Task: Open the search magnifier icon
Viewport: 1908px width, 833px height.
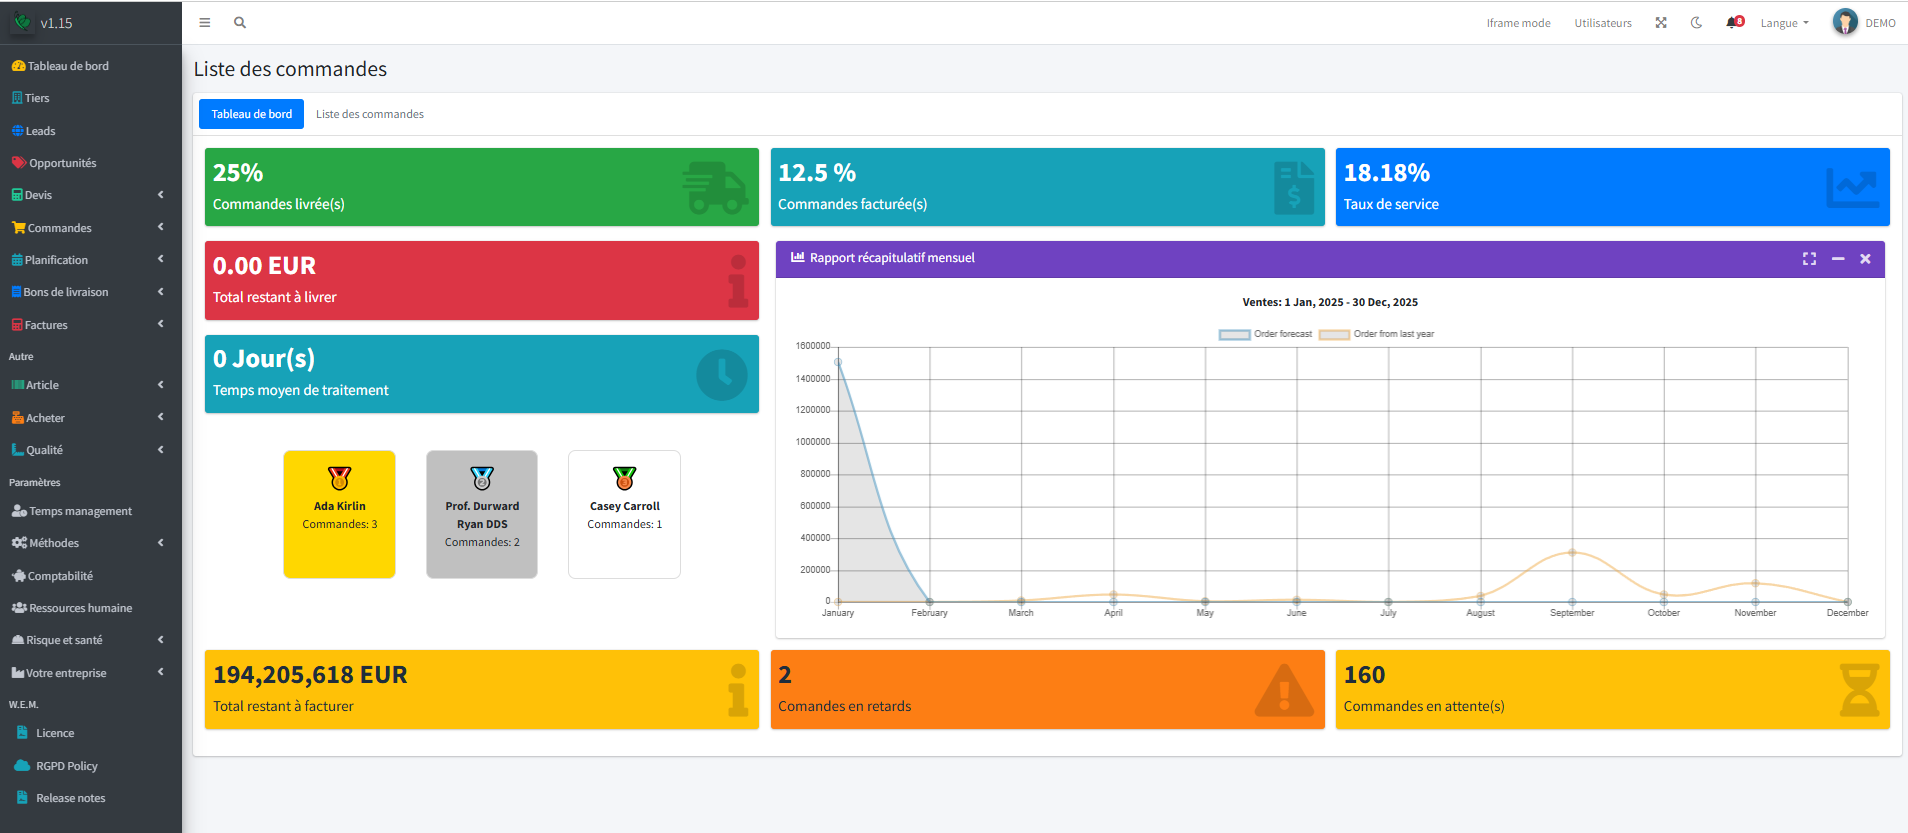Action: click(240, 23)
